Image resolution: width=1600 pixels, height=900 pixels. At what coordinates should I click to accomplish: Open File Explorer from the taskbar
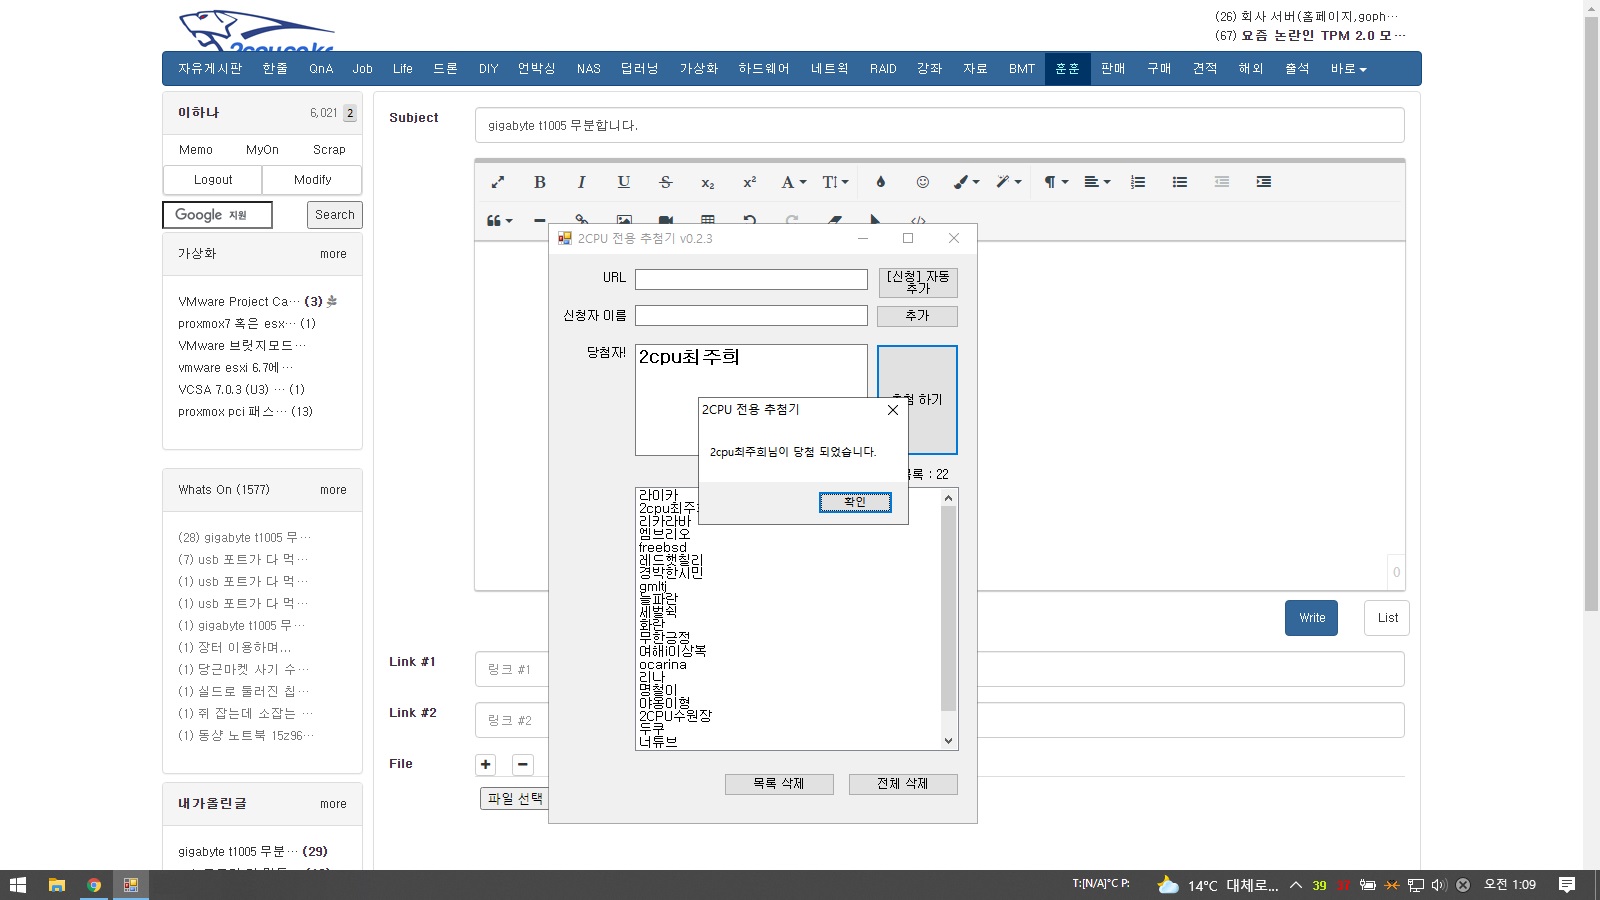point(57,885)
